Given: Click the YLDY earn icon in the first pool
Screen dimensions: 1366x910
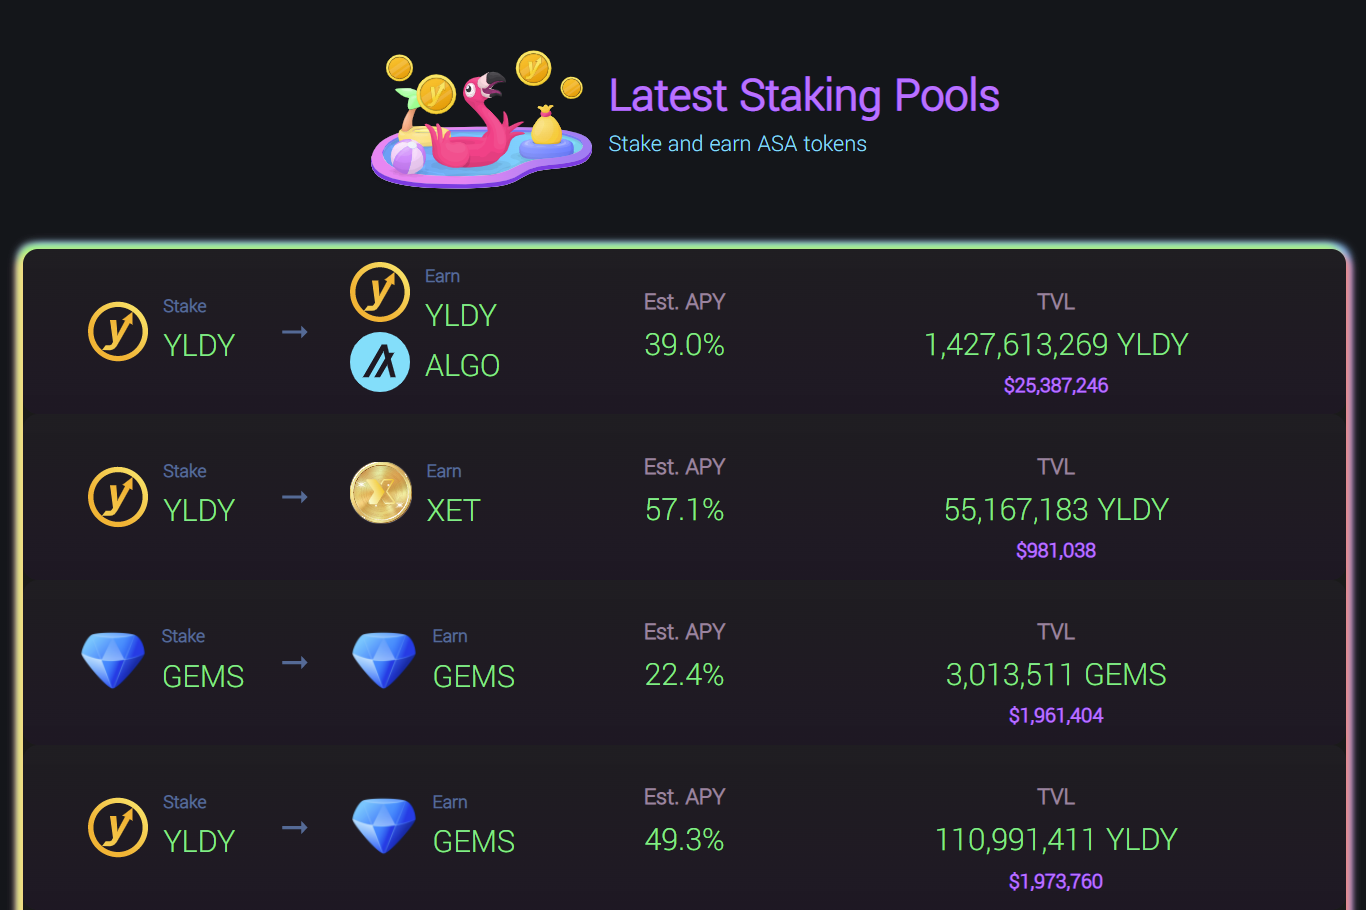Looking at the screenshot, I should coord(380,291).
